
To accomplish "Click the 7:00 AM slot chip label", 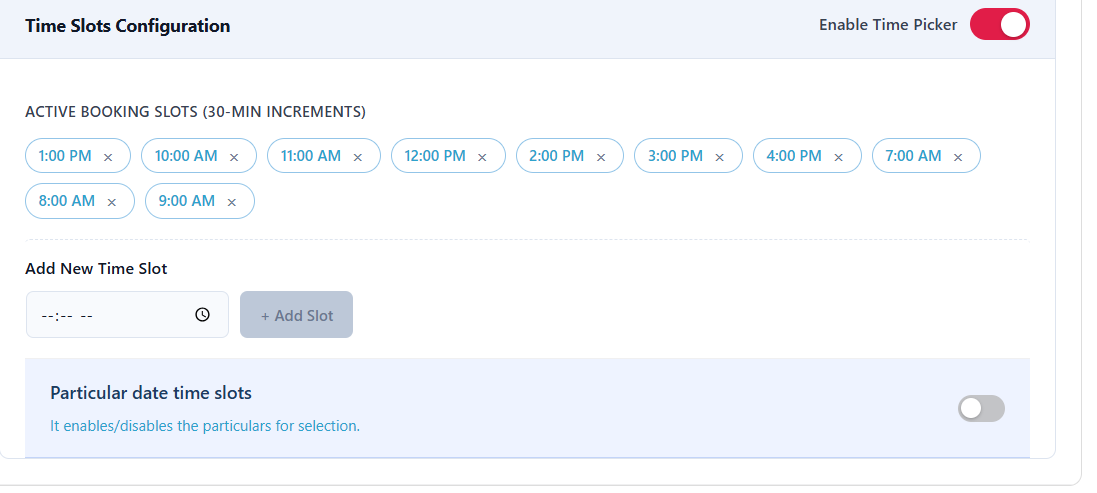I will click(x=914, y=156).
